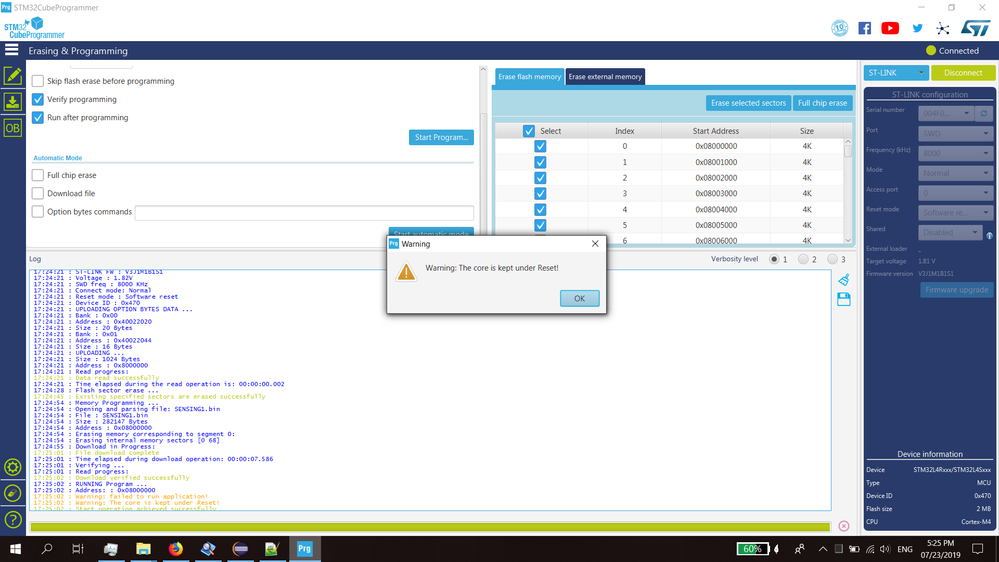
Task: Uncheck Verify programming
Action: (38, 99)
